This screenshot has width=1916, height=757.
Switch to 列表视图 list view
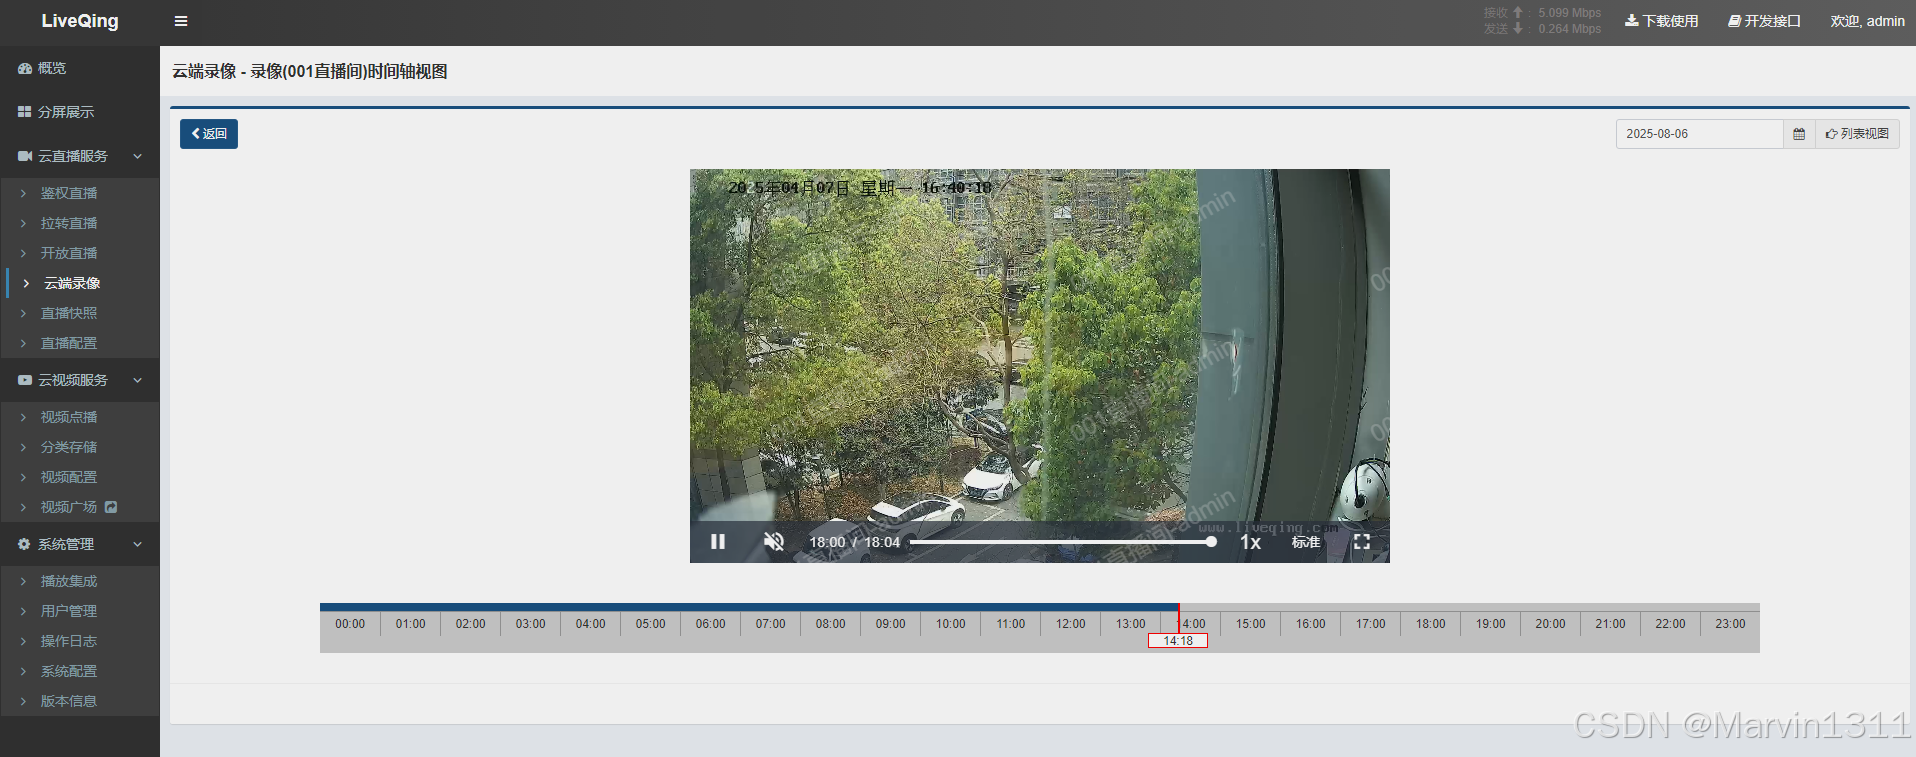1857,134
